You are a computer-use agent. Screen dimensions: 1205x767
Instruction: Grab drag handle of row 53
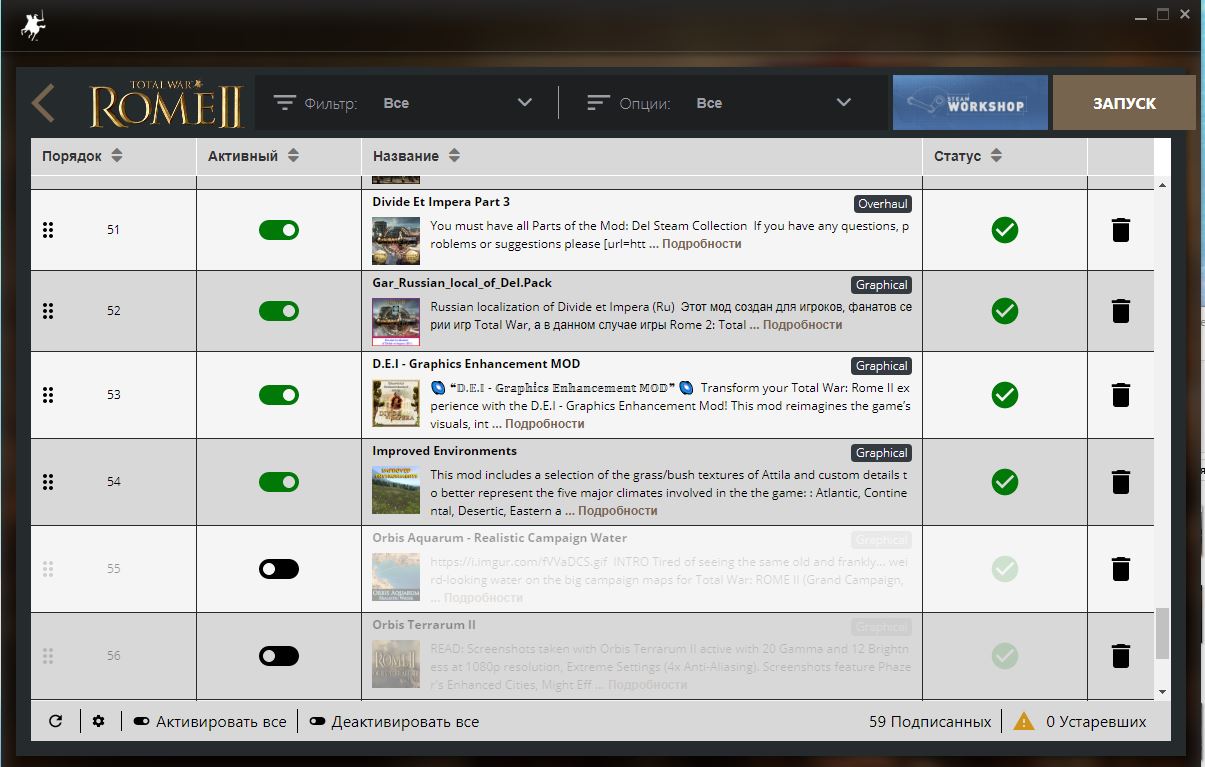48,395
